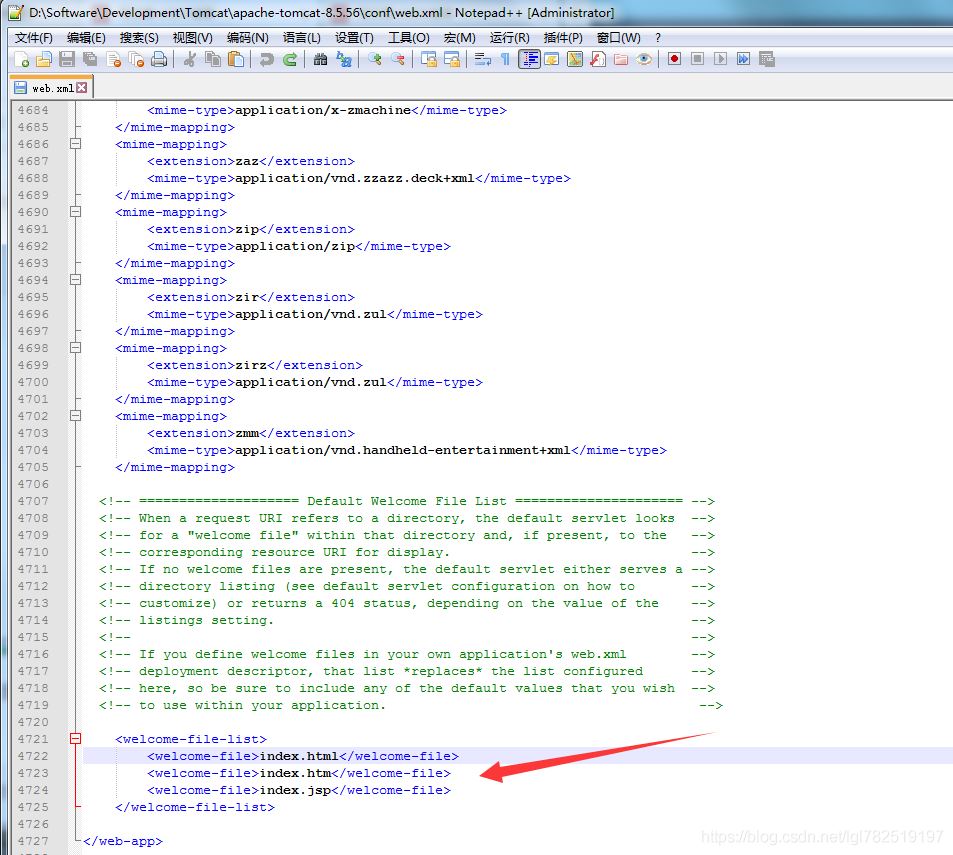Toggle word wrap in the toolbar
The height and width of the screenshot is (855, 953).
482,60
